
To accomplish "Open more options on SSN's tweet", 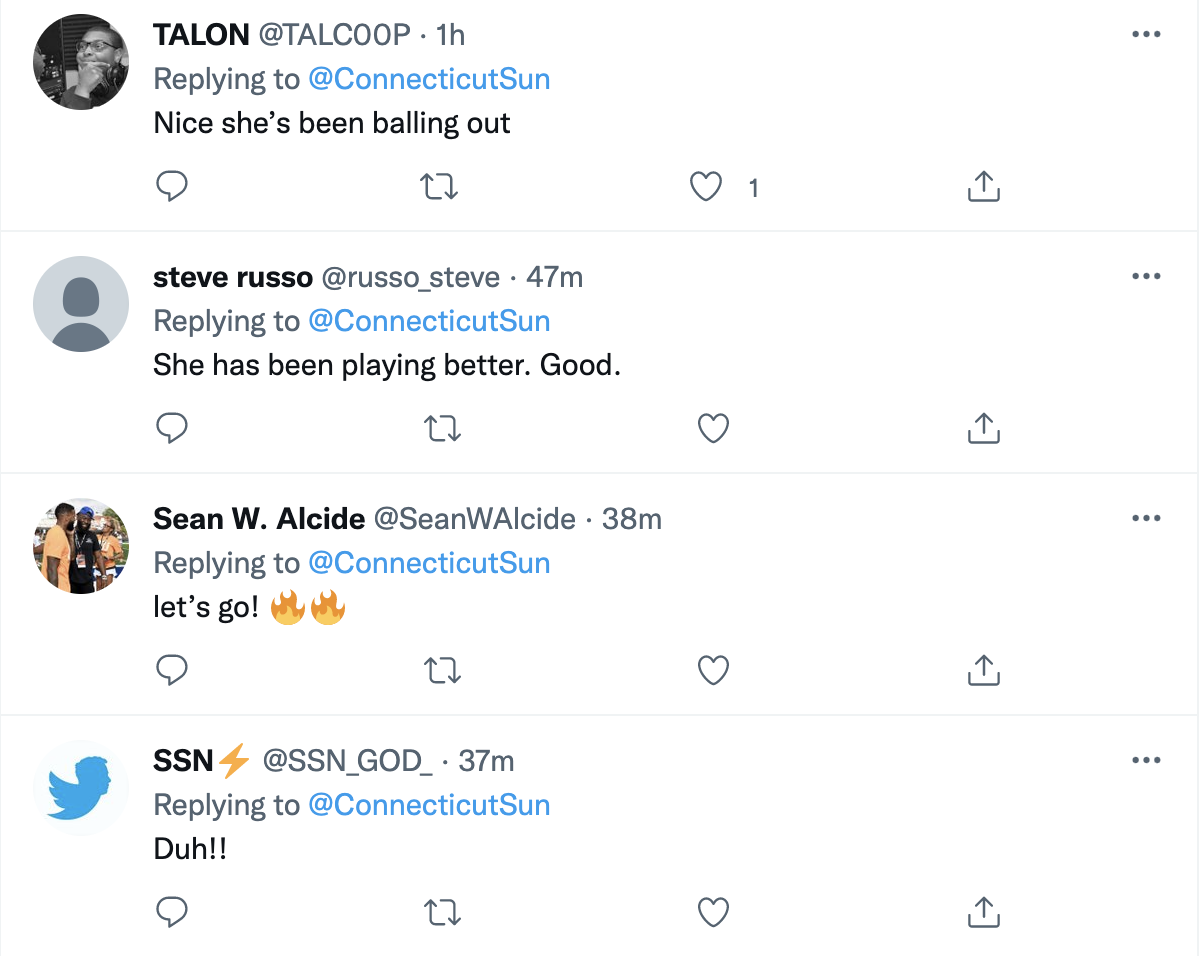I will (1145, 761).
